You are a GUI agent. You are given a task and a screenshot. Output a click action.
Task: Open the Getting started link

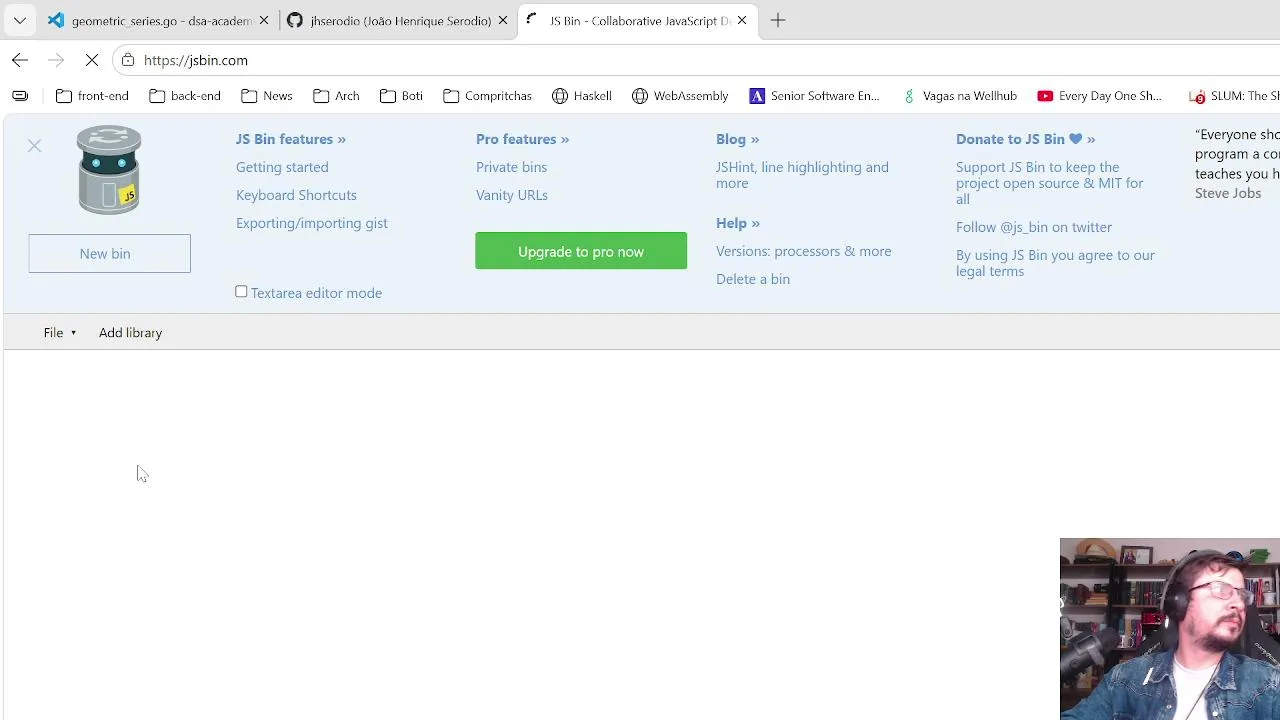(x=282, y=167)
